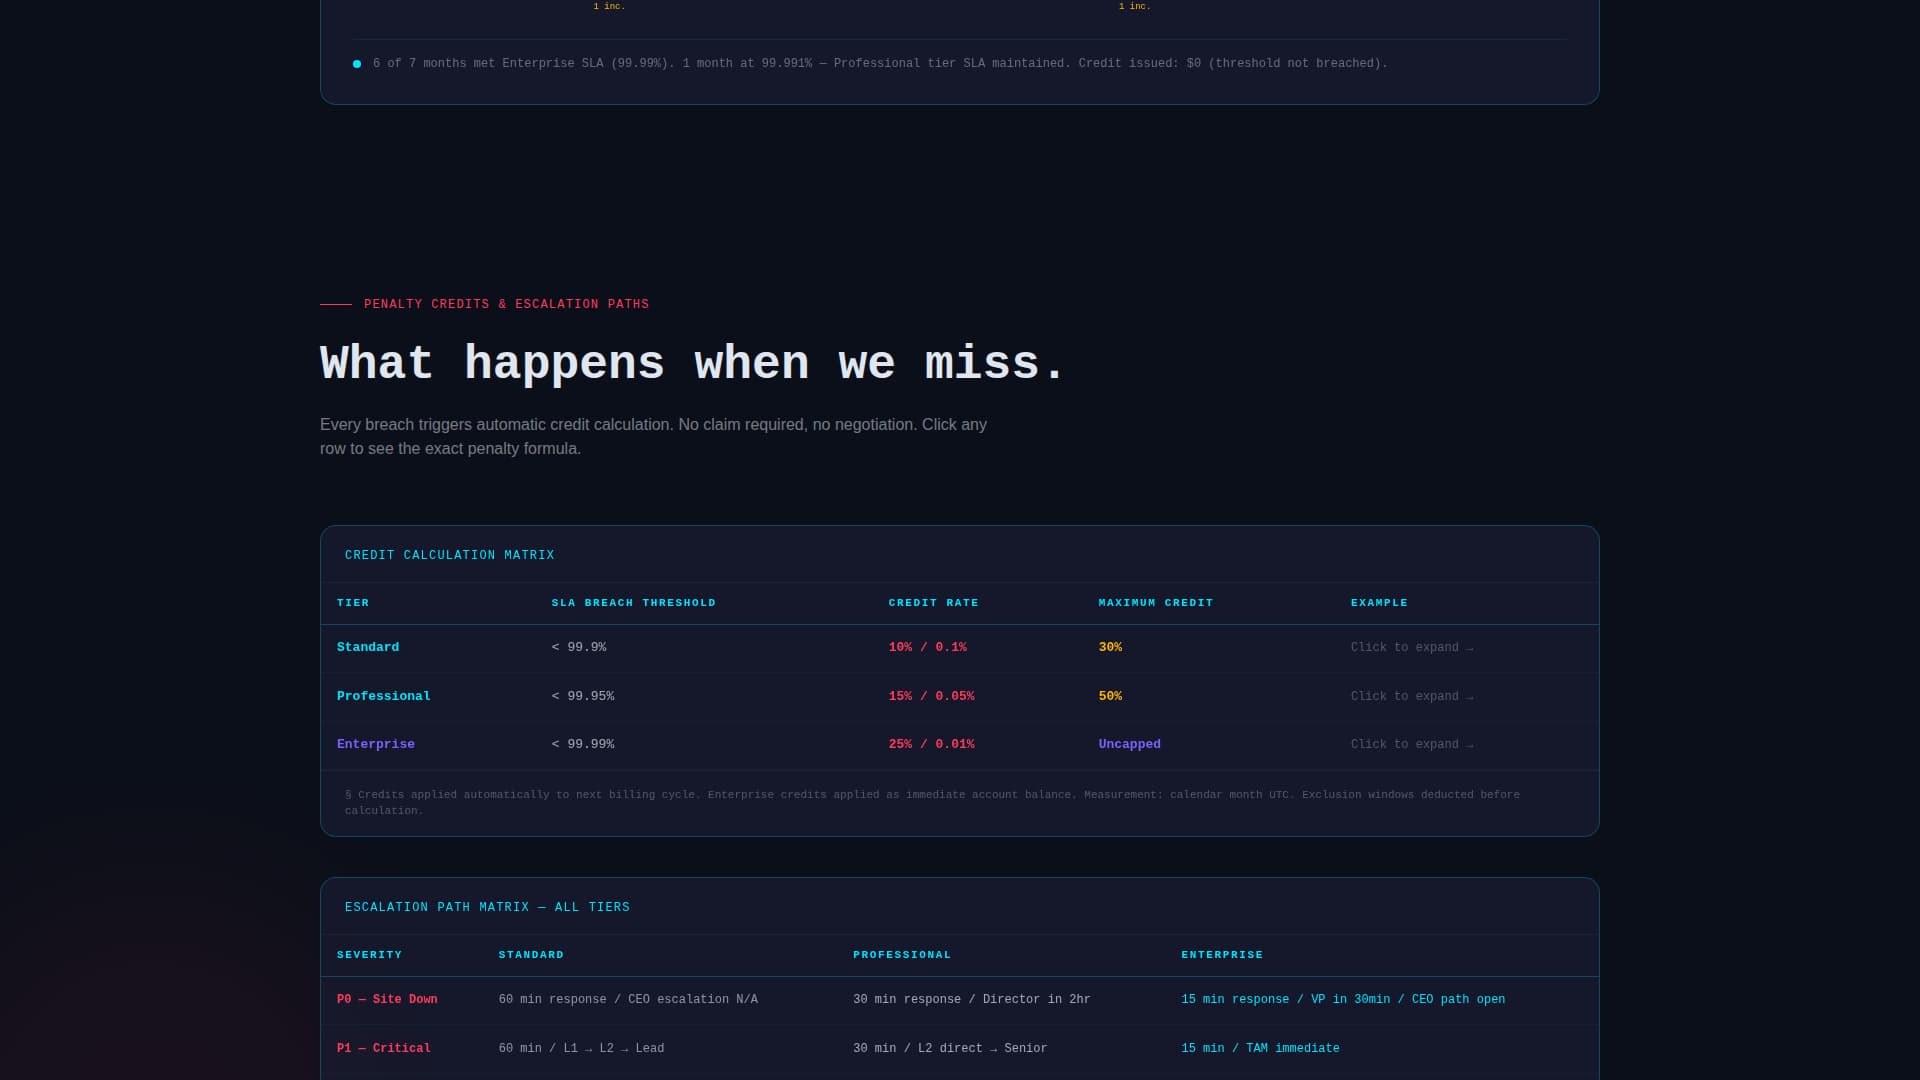Click the CREDIT RATE column header
Screen dimensions: 1920x1080
(x=933, y=603)
